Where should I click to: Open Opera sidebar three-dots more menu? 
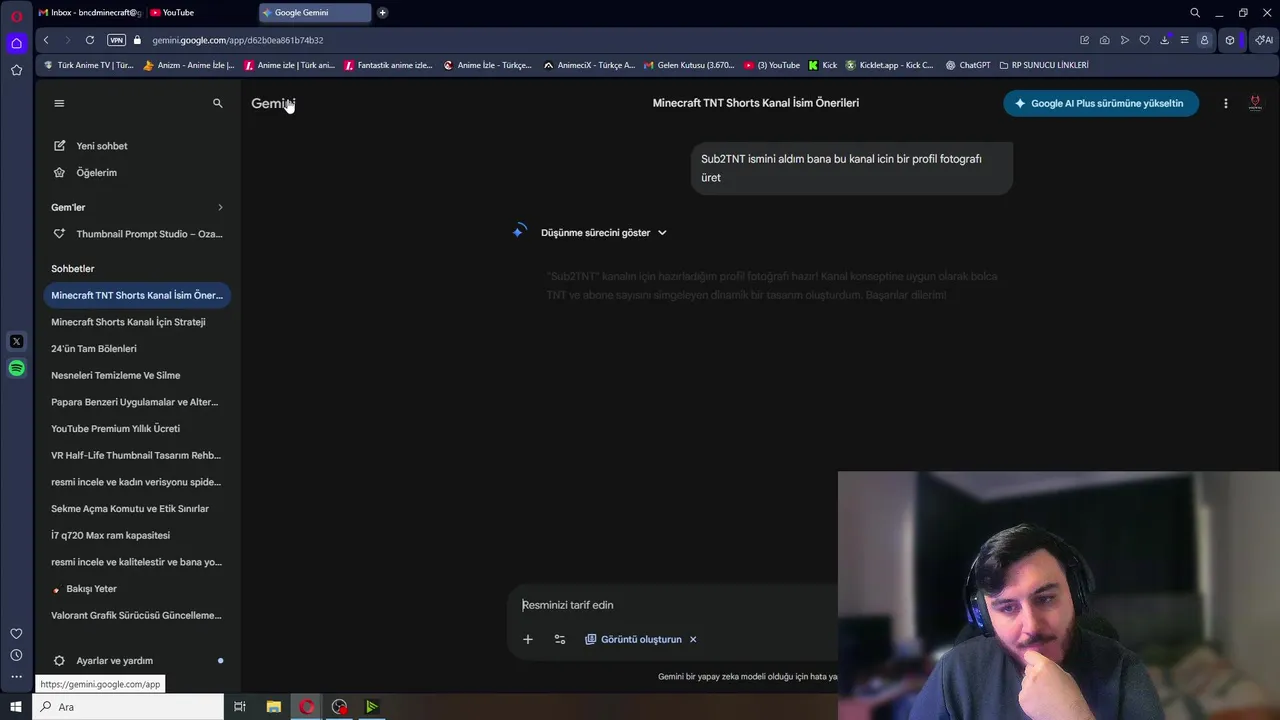(x=16, y=677)
